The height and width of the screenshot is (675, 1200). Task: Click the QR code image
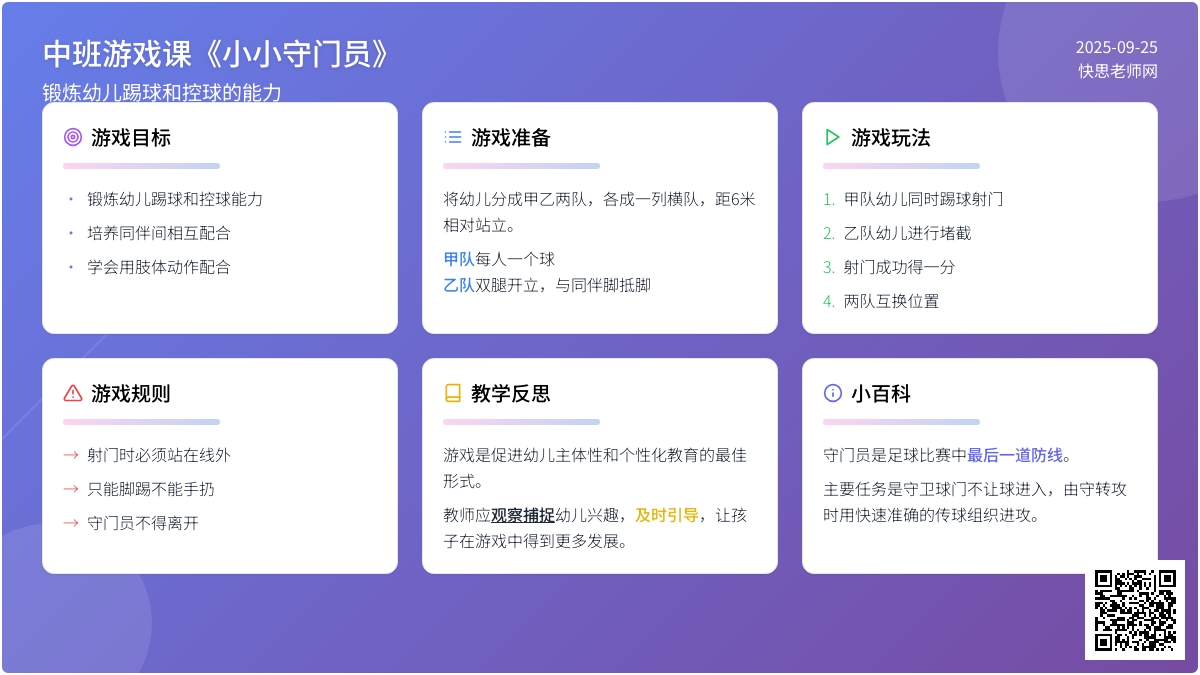pos(1135,609)
